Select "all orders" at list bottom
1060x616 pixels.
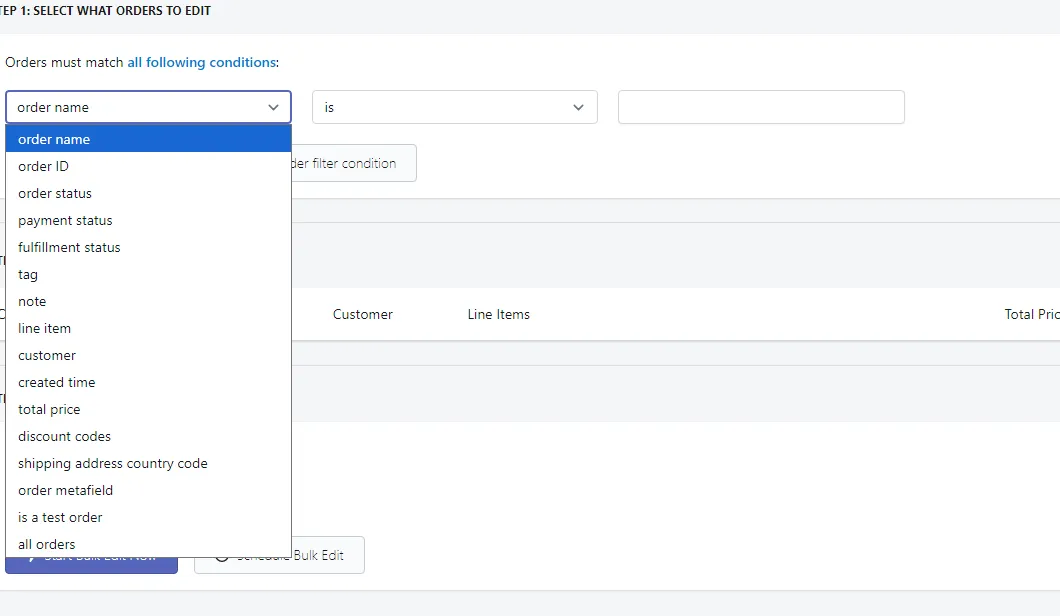tap(148, 544)
